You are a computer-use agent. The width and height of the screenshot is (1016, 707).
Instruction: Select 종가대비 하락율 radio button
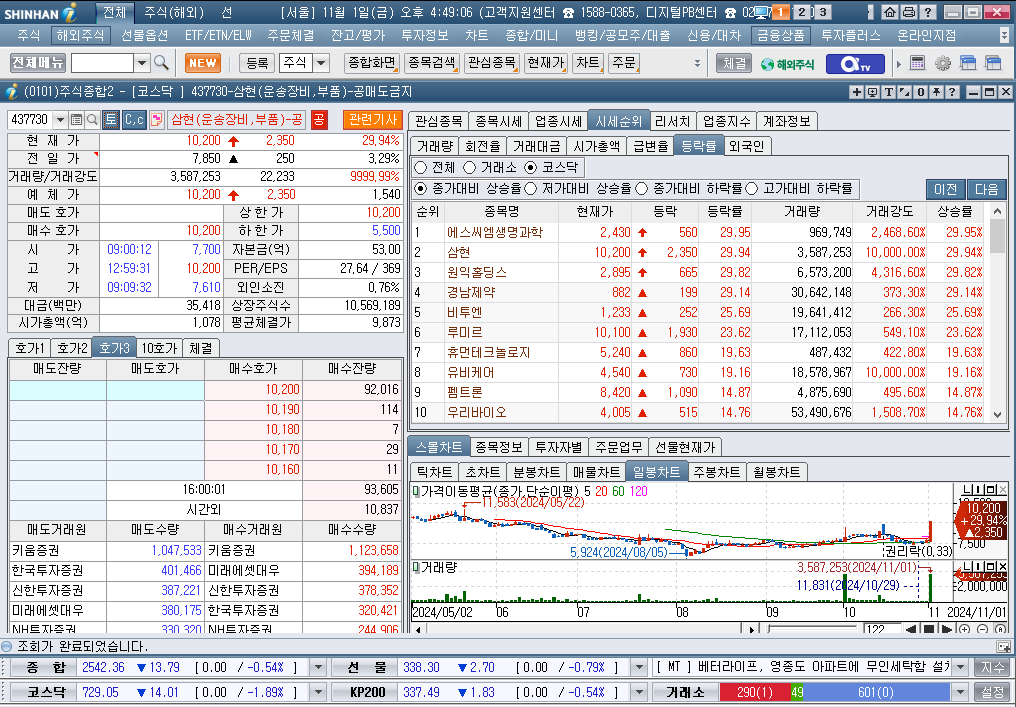click(641, 189)
